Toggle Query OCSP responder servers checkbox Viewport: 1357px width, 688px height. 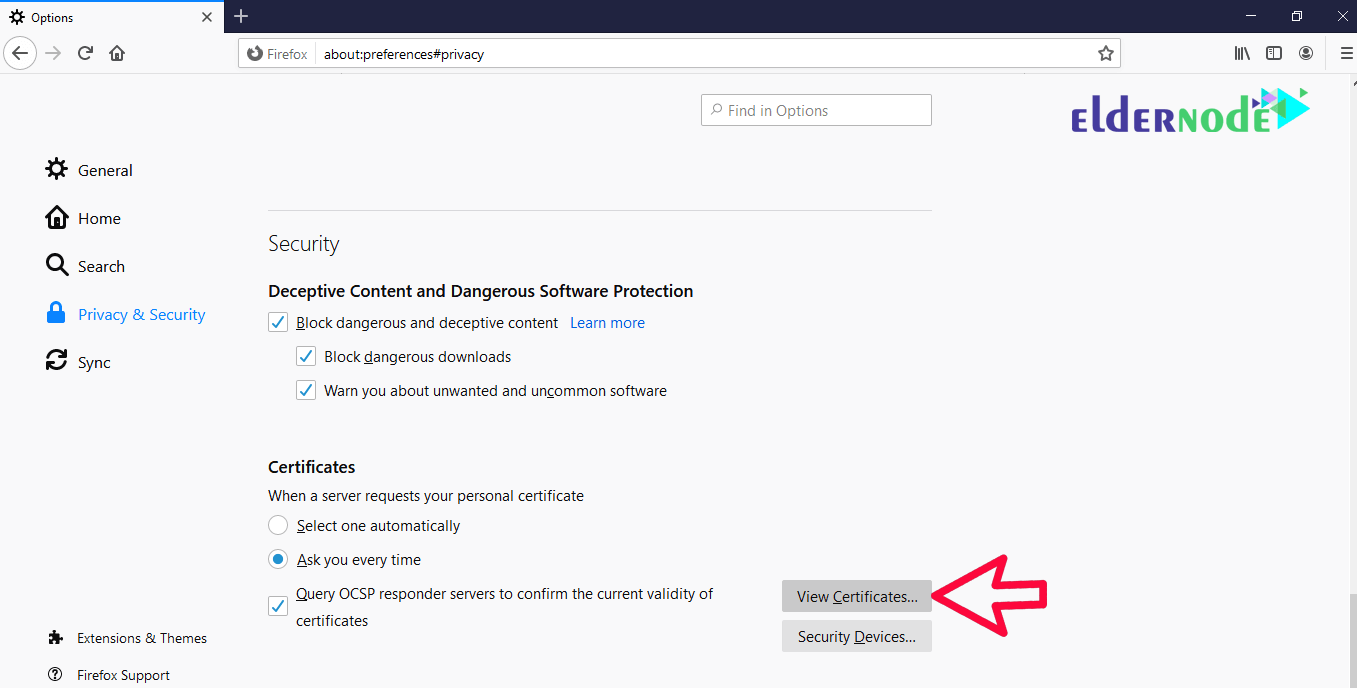coord(278,606)
